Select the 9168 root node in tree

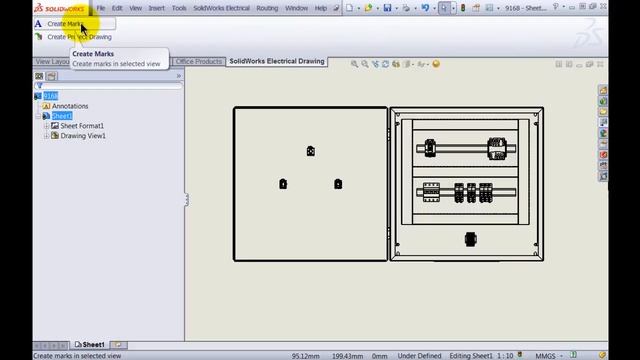pos(51,96)
